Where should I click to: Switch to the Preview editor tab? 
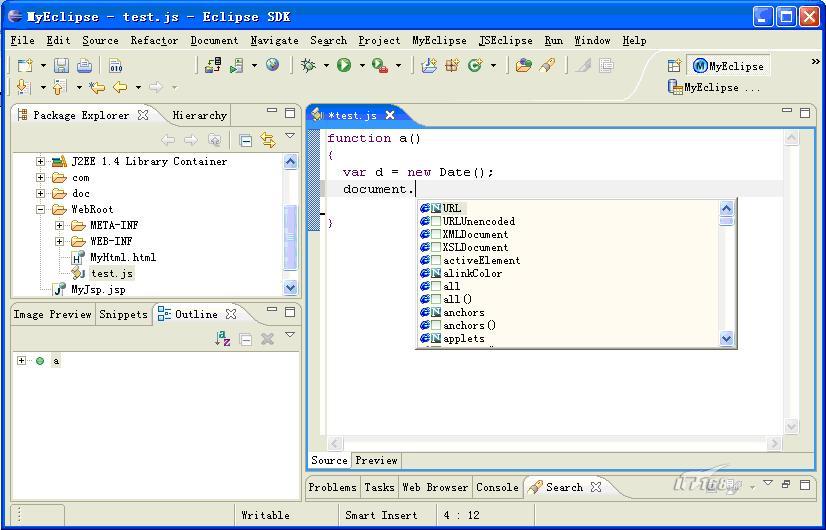point(376,461)
